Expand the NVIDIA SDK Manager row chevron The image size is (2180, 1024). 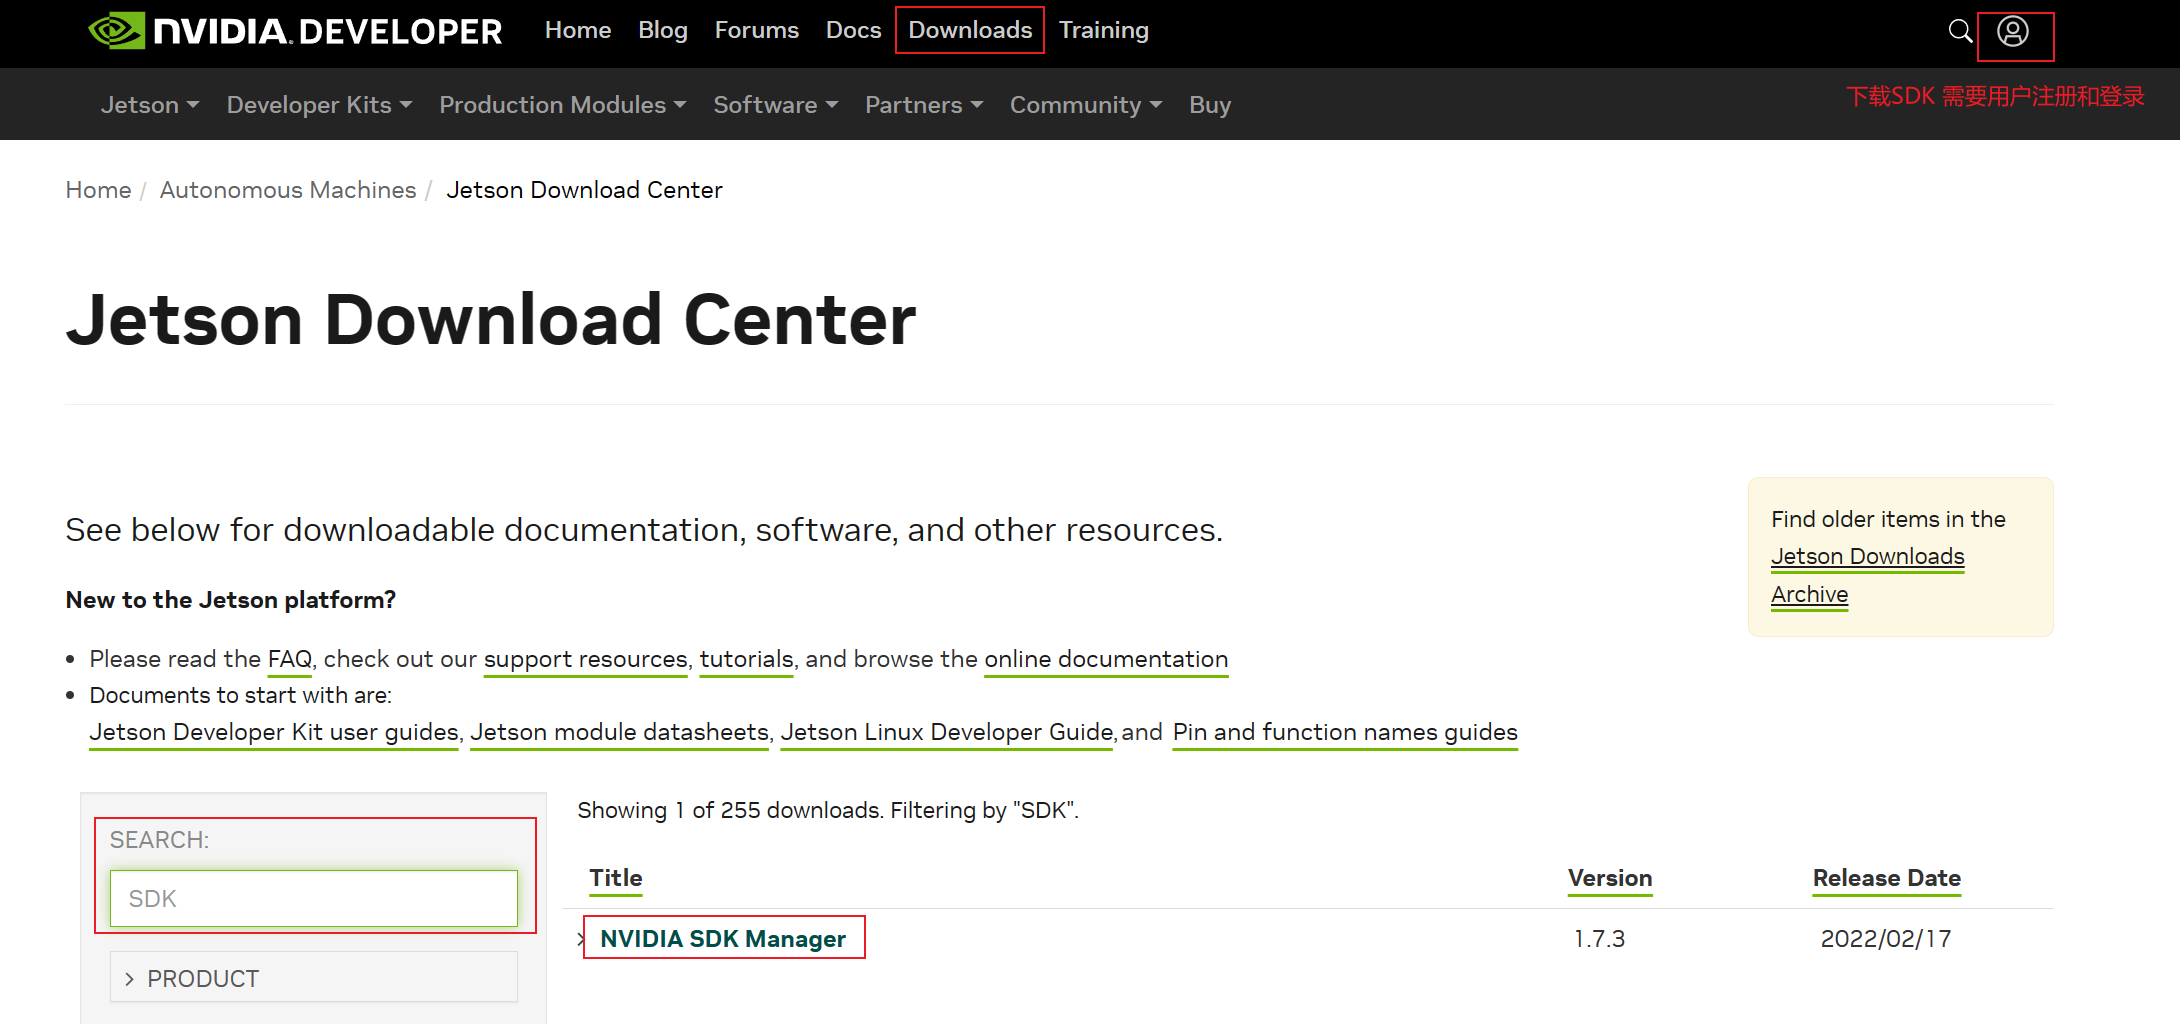581,939
